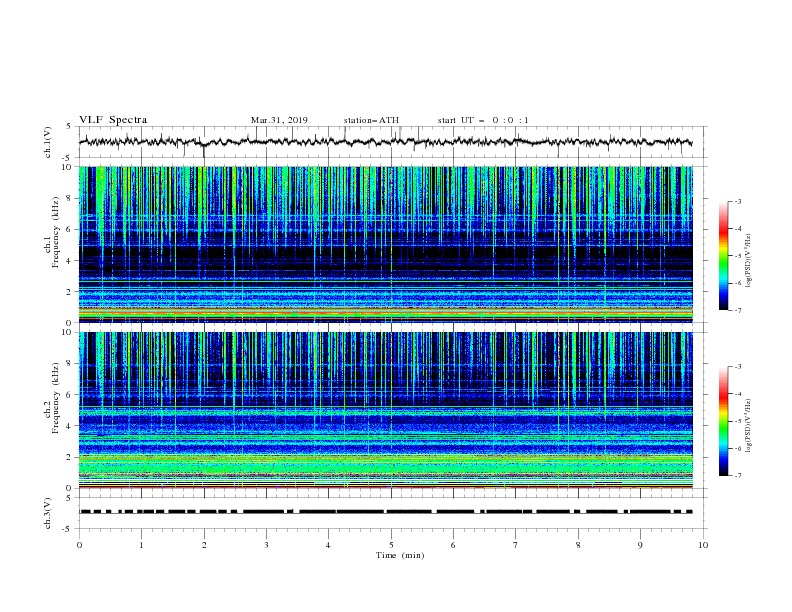
Task: Click the ch.1 colorbar "log(PSD)(V²/Hz)" label
Action: point(749,261)
